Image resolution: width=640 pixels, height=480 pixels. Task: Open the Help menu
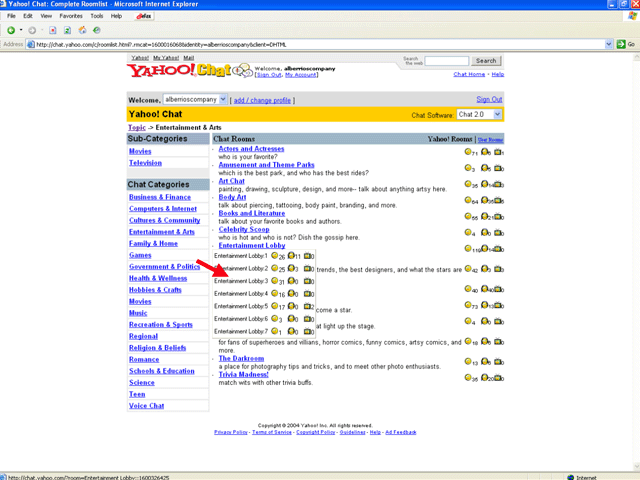[x=116, y=16]
